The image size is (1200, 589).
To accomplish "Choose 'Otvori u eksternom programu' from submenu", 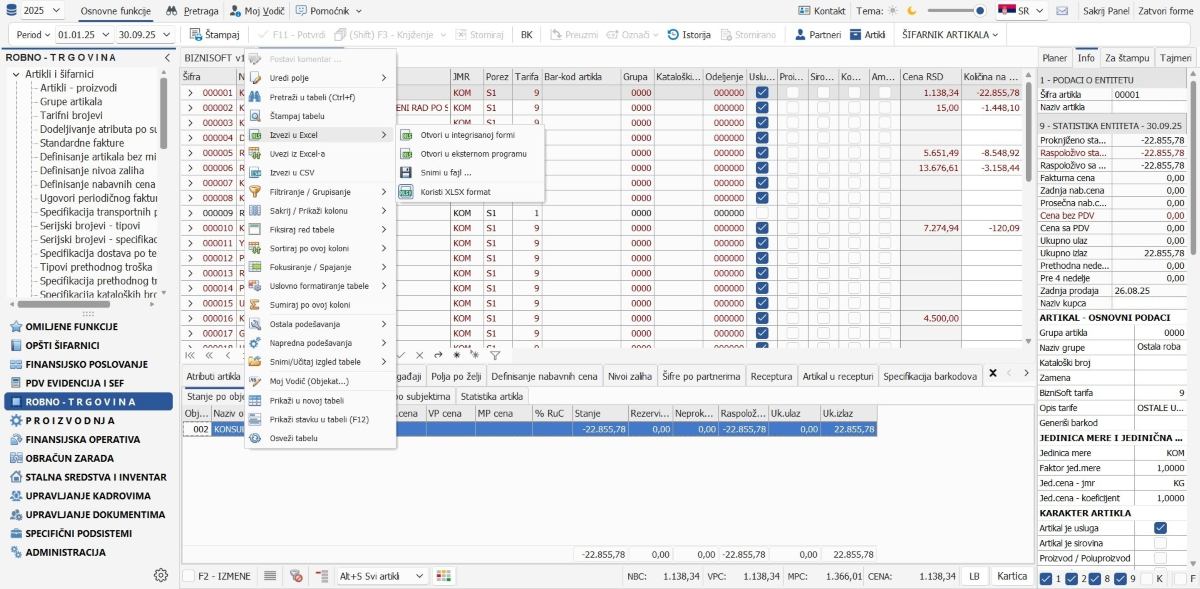I will coord(472,153).
